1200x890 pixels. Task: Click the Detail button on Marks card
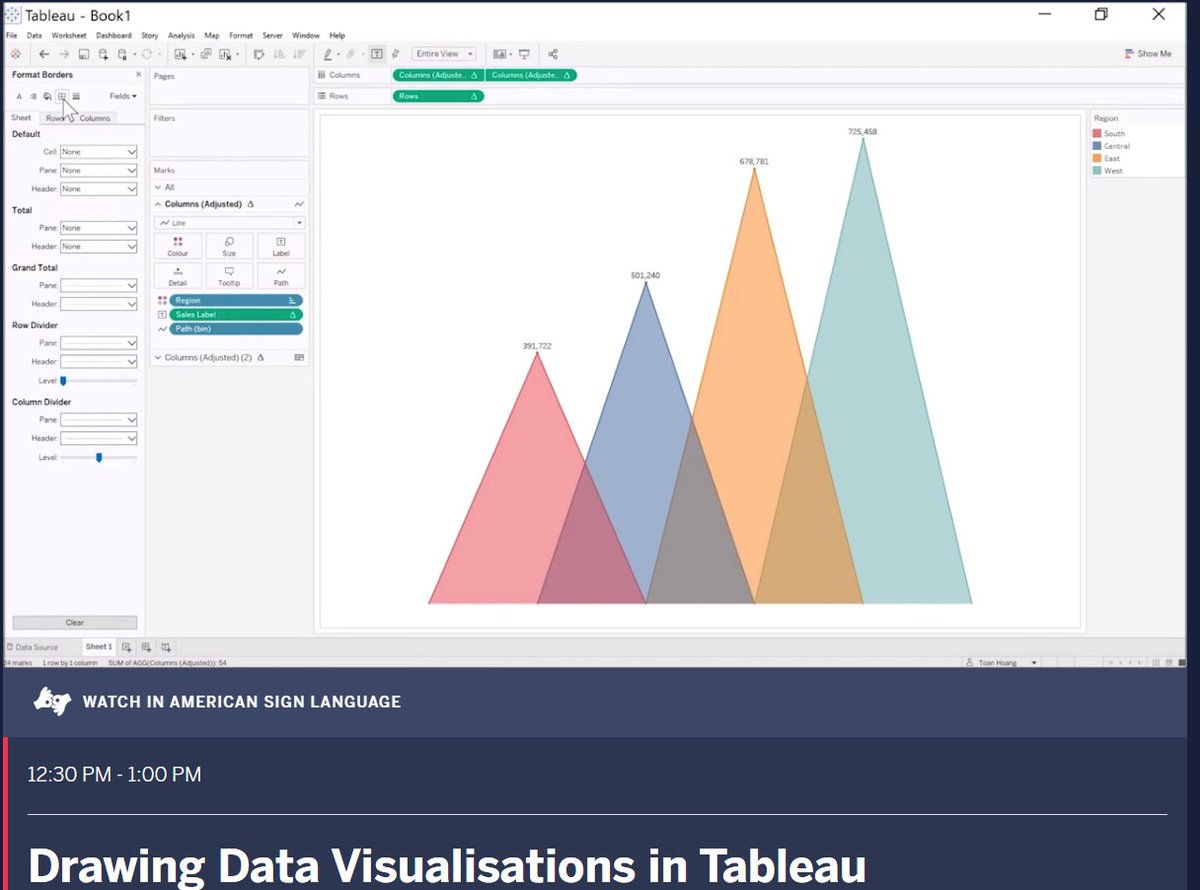click(177, 276)
